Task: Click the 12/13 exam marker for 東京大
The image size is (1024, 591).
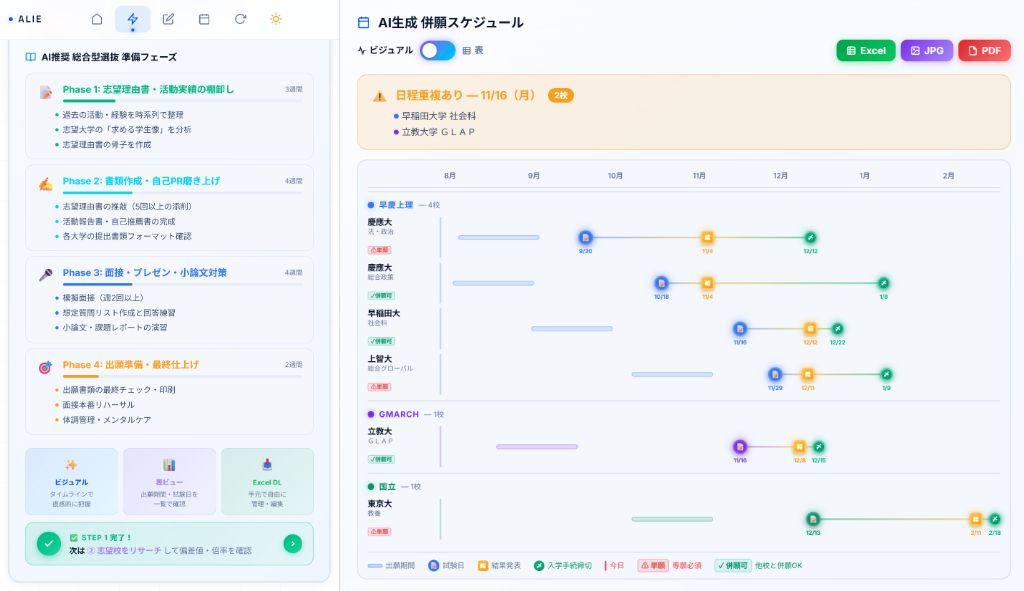Action: pyautogui.click(x=813, y=519)
